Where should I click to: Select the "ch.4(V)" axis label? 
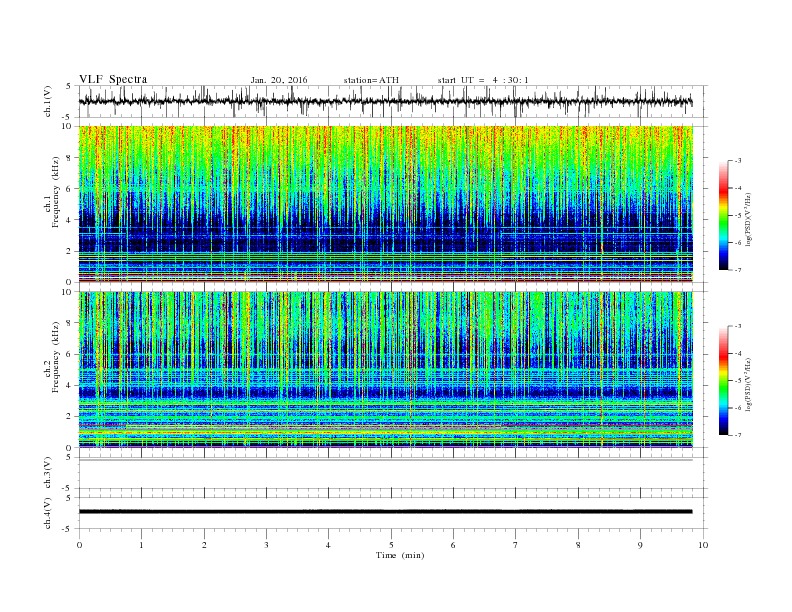[48, 513]
